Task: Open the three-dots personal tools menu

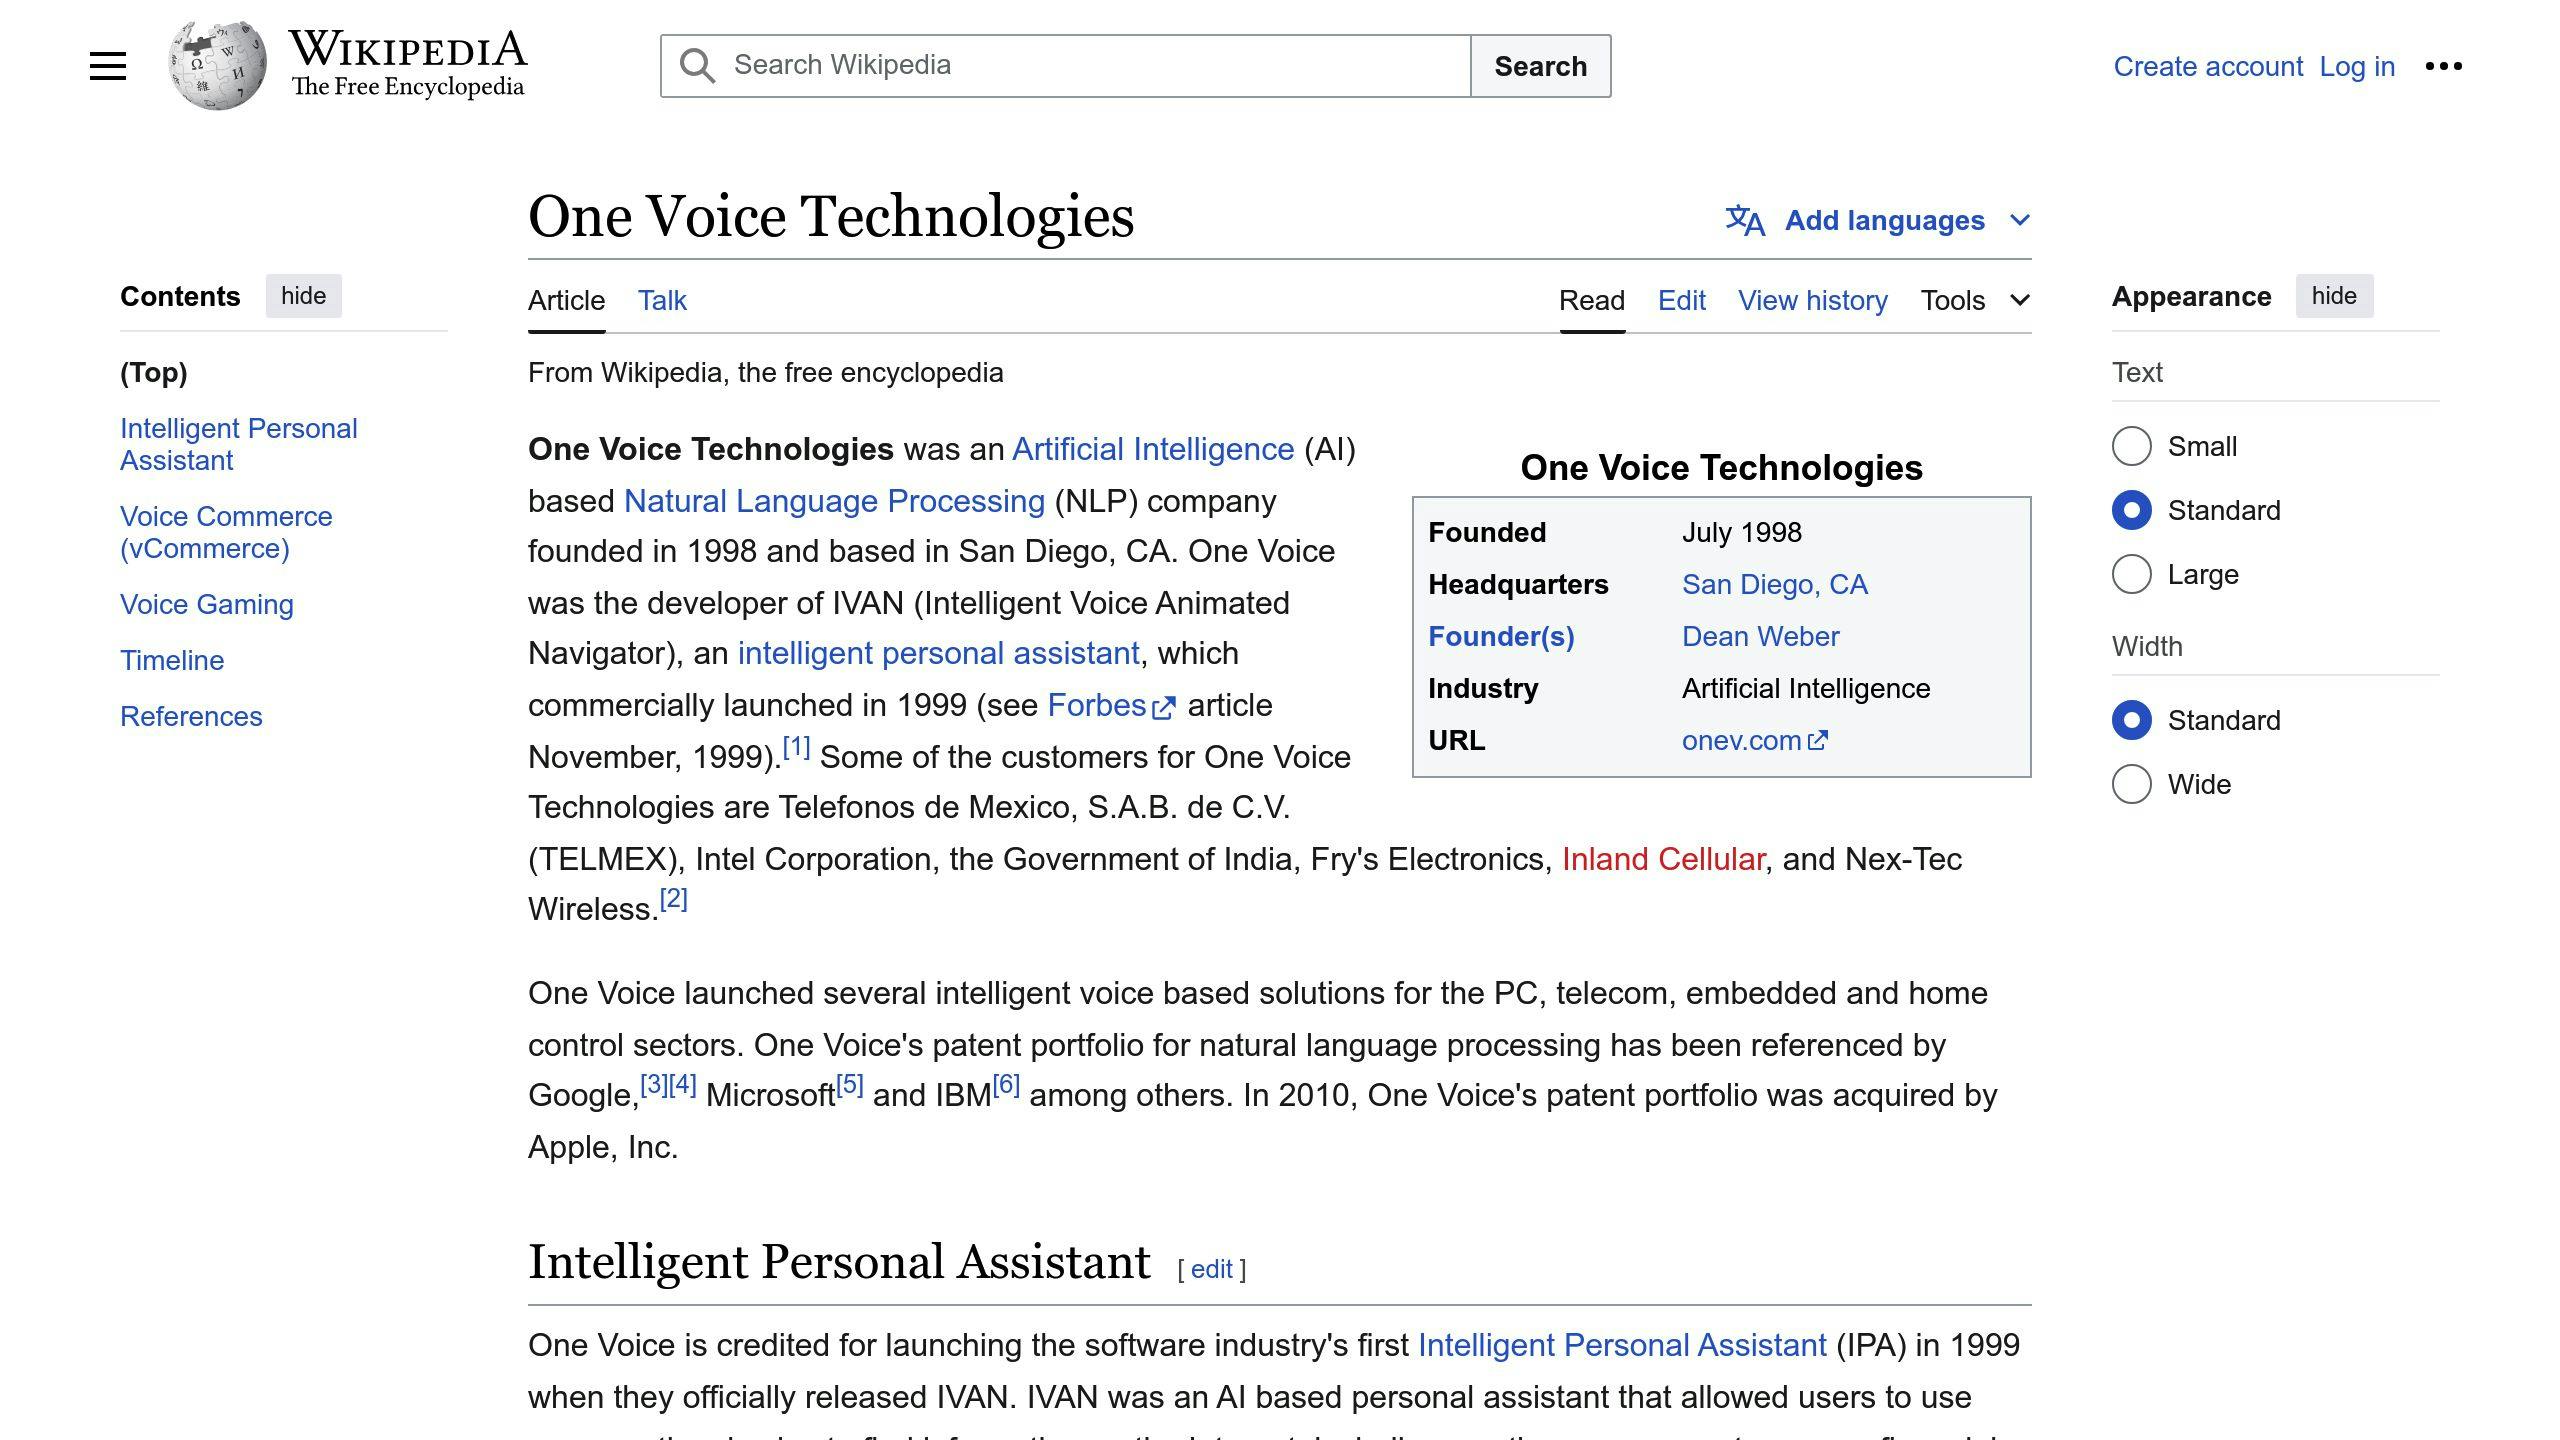Action: [2443, 66]
